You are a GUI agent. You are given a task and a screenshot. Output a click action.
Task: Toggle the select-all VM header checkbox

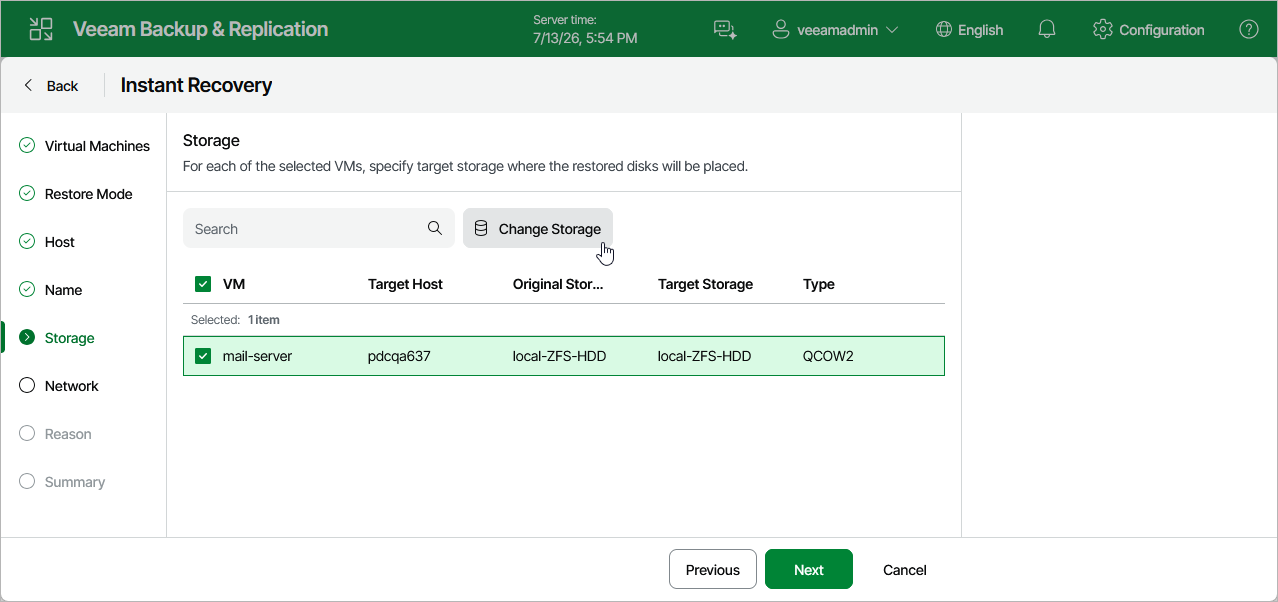coord(203,284)
